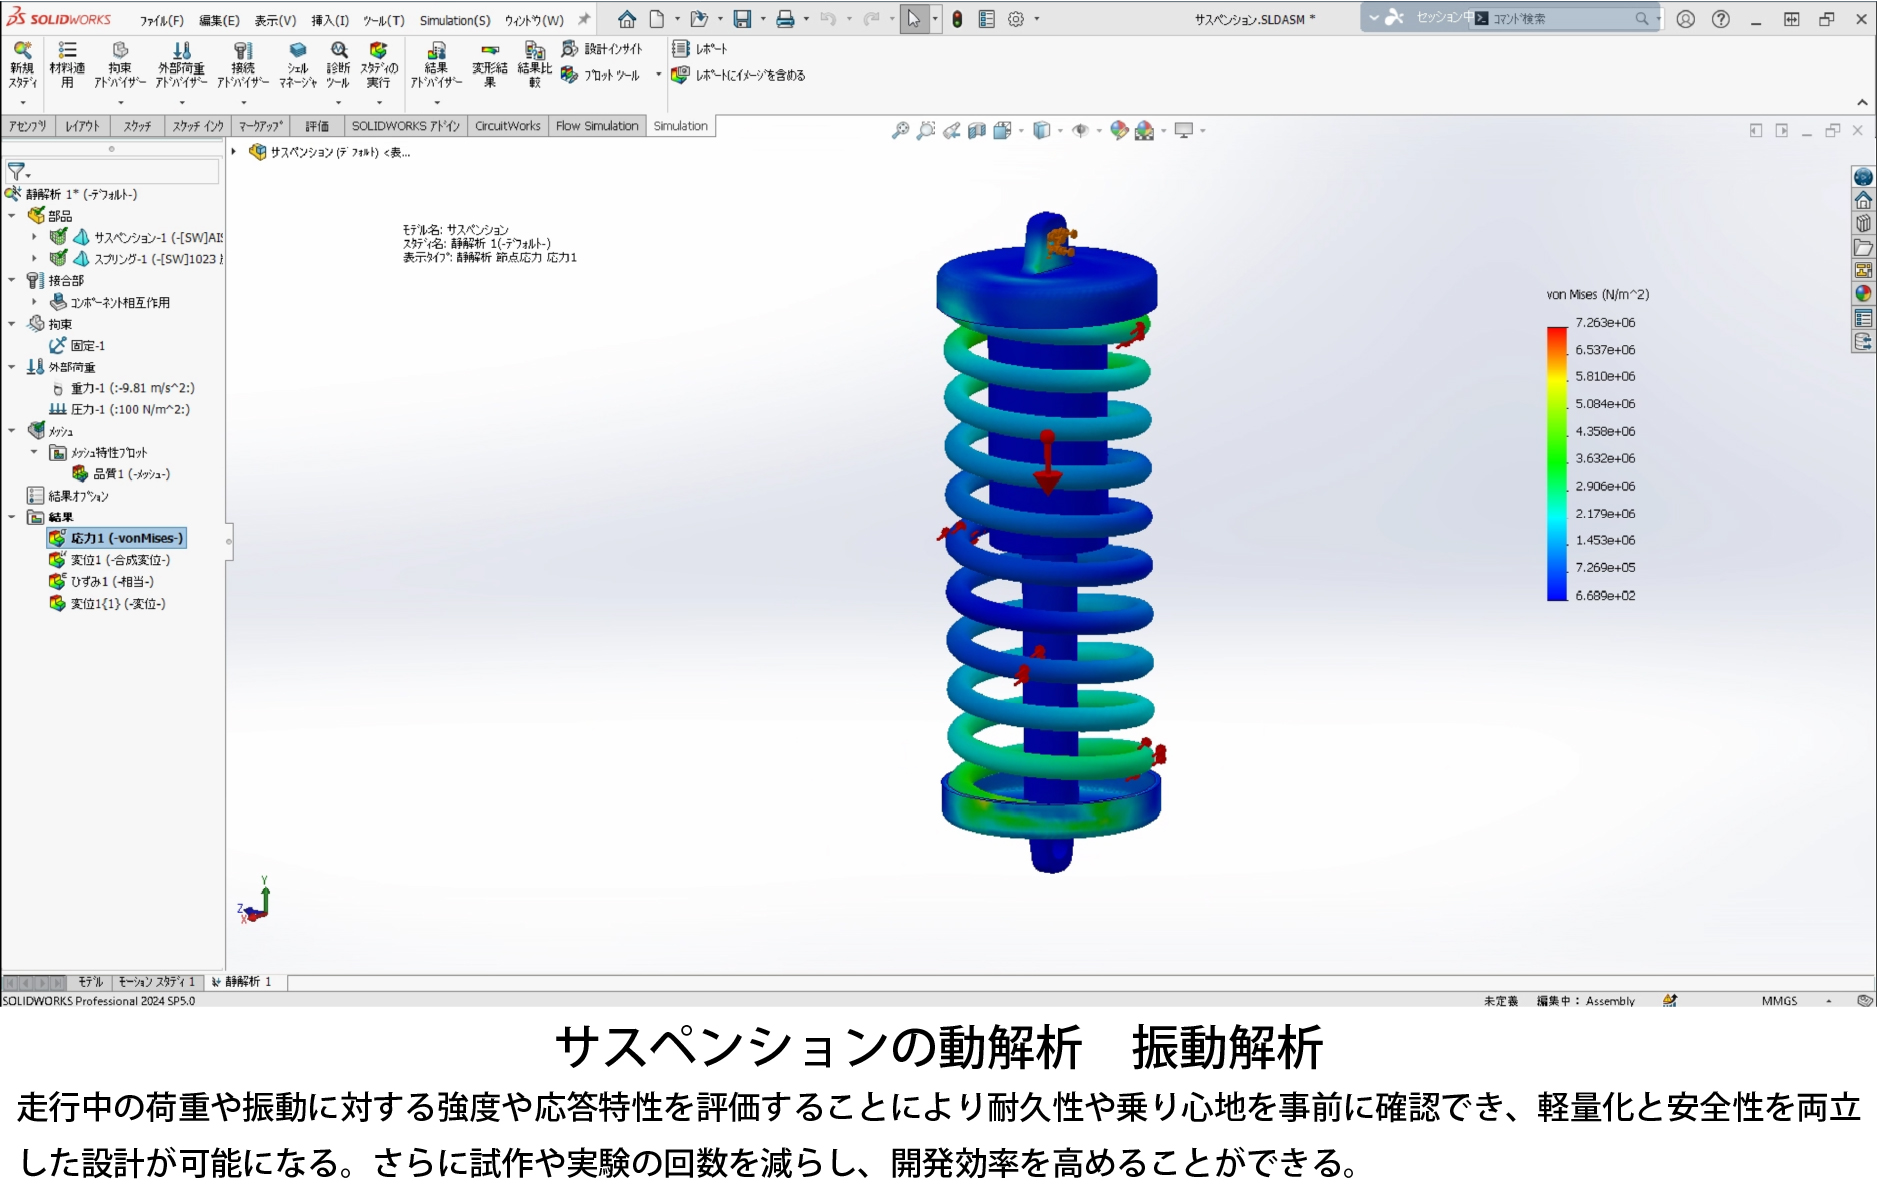Open the Appearances task pane icon with color ball

[x=1863, y=294]
